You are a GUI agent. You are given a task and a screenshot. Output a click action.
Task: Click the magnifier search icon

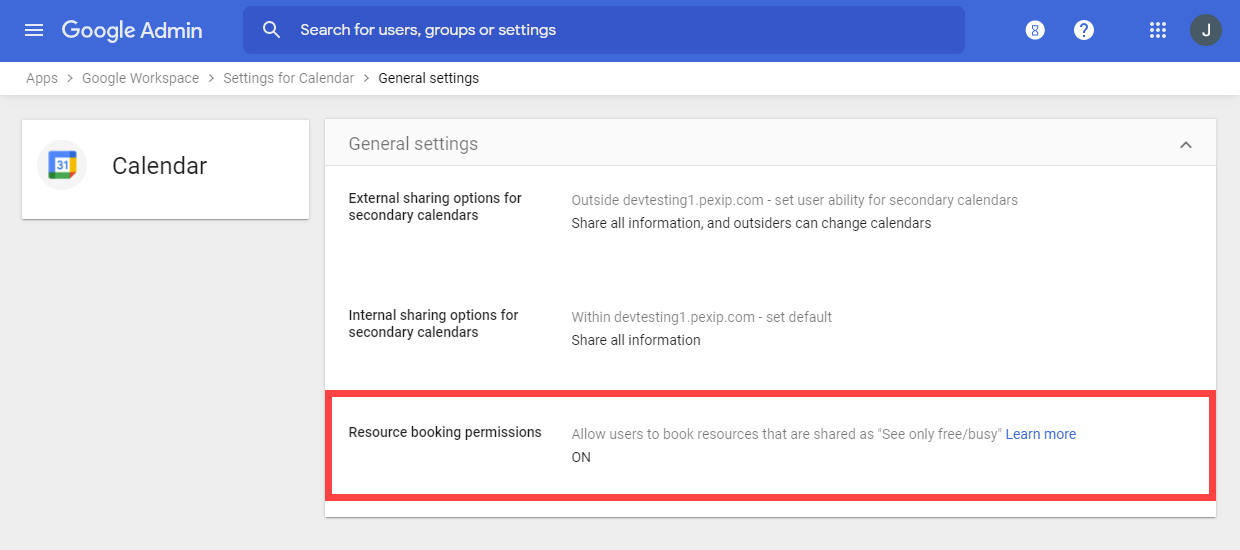click(271, 30)
